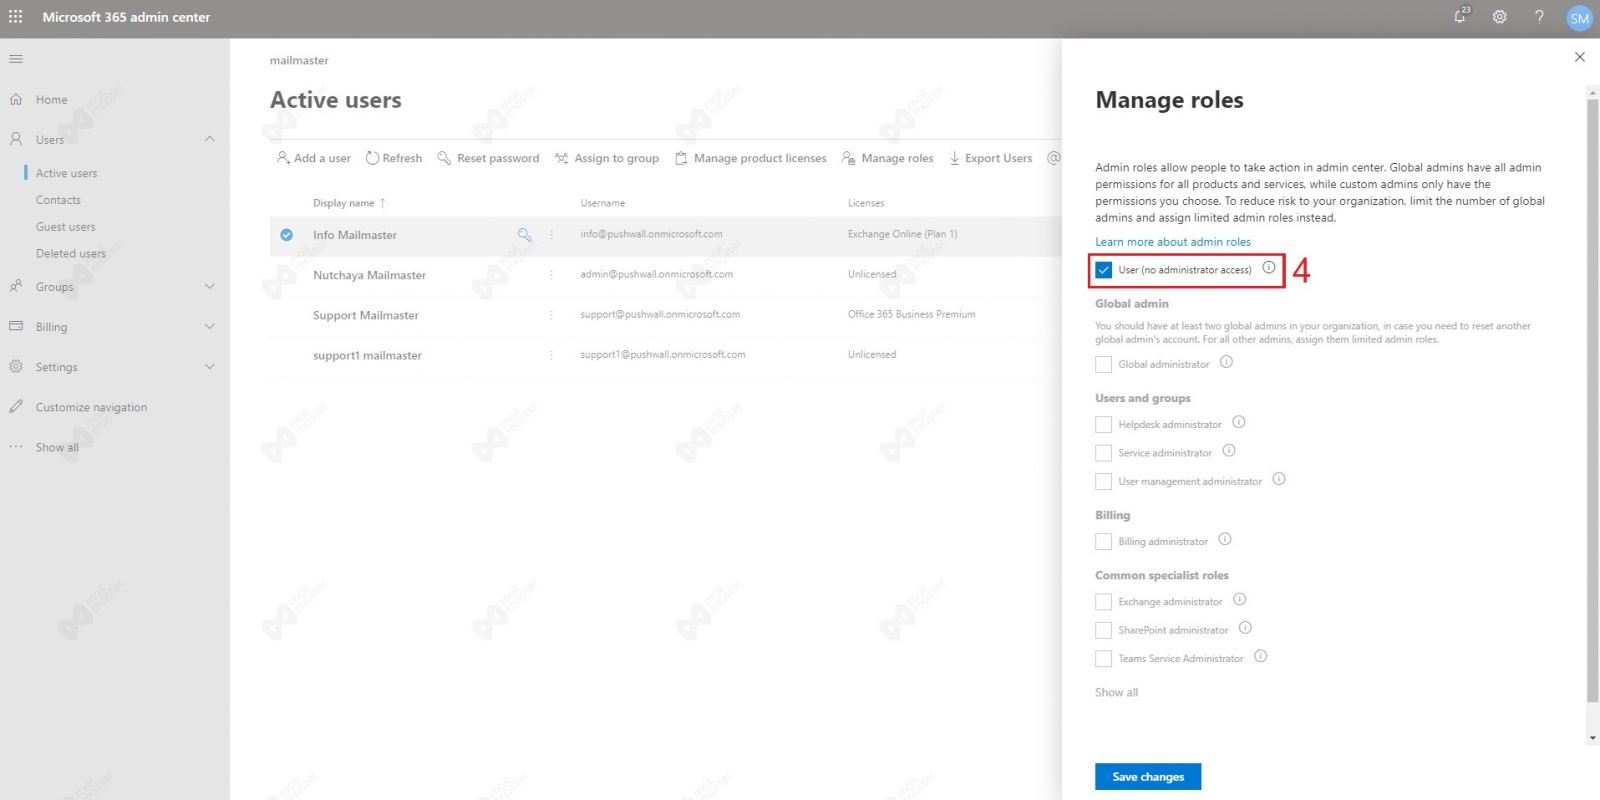Screen dimensions: 1600x800
Task: Close the Manage roles panel
Action: click(x=1580, y=57)
